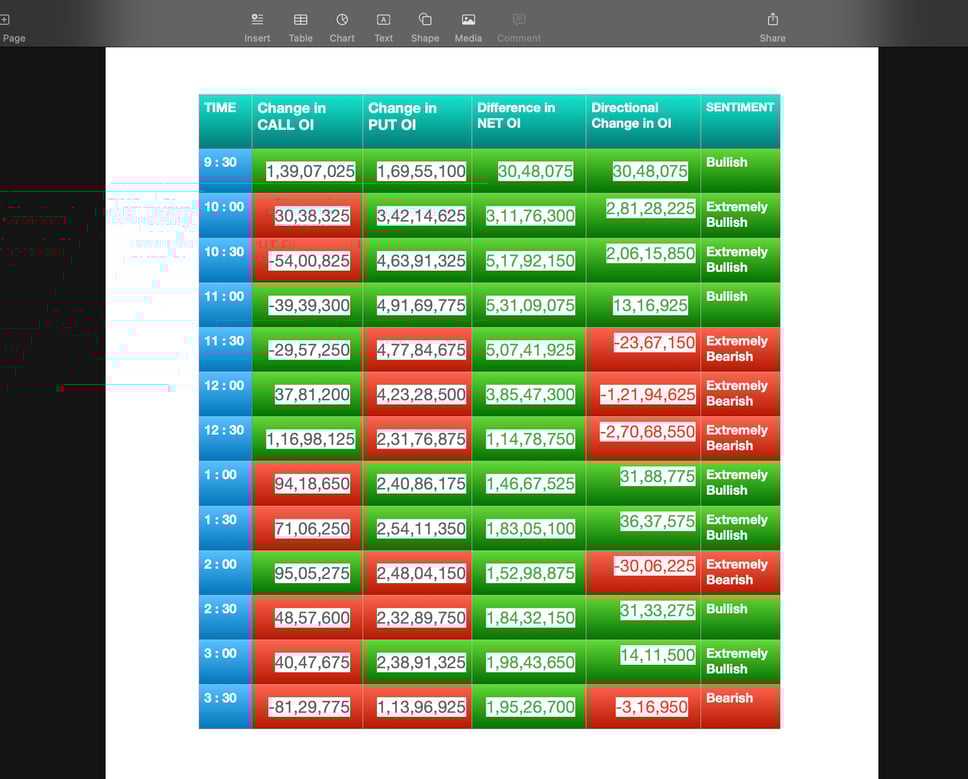Select the 3 : 30 time cell
Viewport: 968px width, 779px height.
pyautogui.click(x=225, y=706)
